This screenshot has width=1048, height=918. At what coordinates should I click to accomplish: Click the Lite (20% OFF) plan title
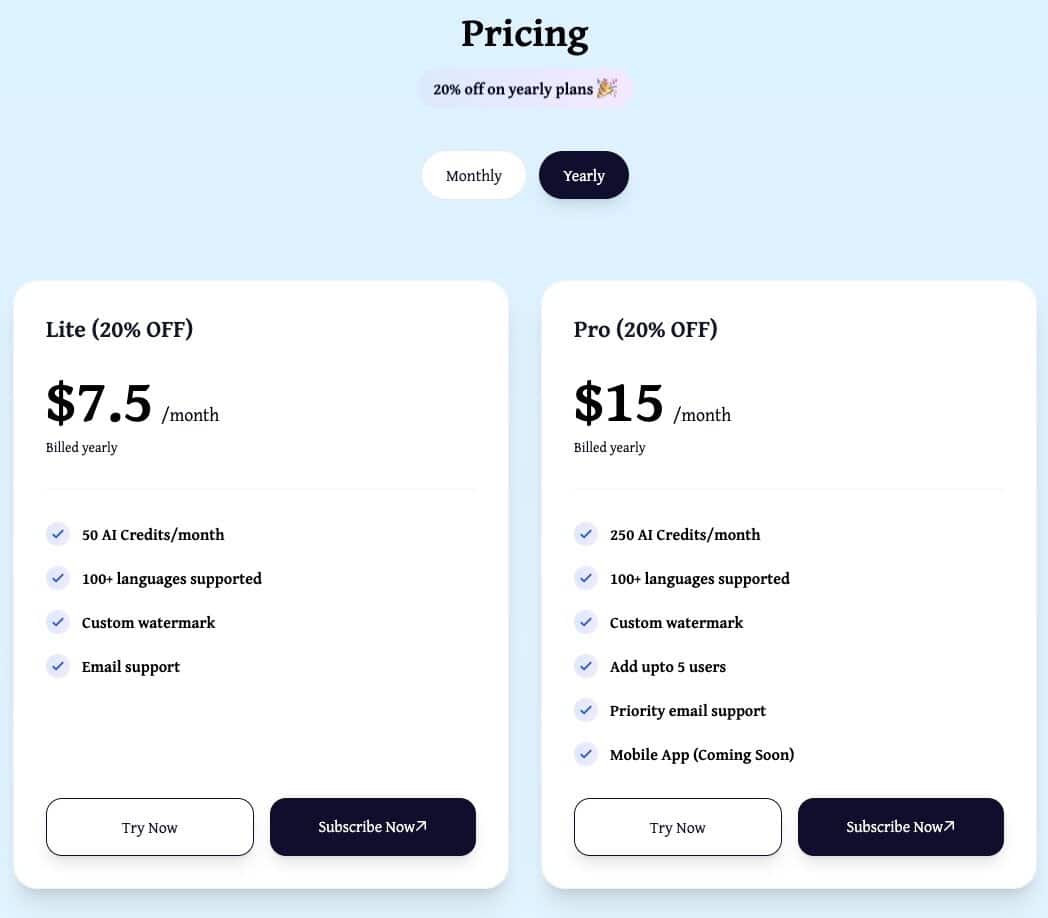119,329
